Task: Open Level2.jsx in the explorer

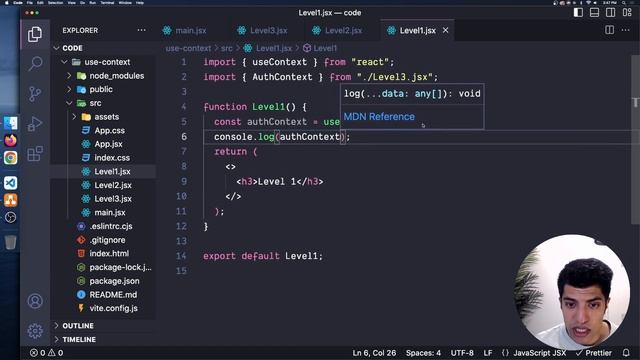Action: tap(102, 185)
